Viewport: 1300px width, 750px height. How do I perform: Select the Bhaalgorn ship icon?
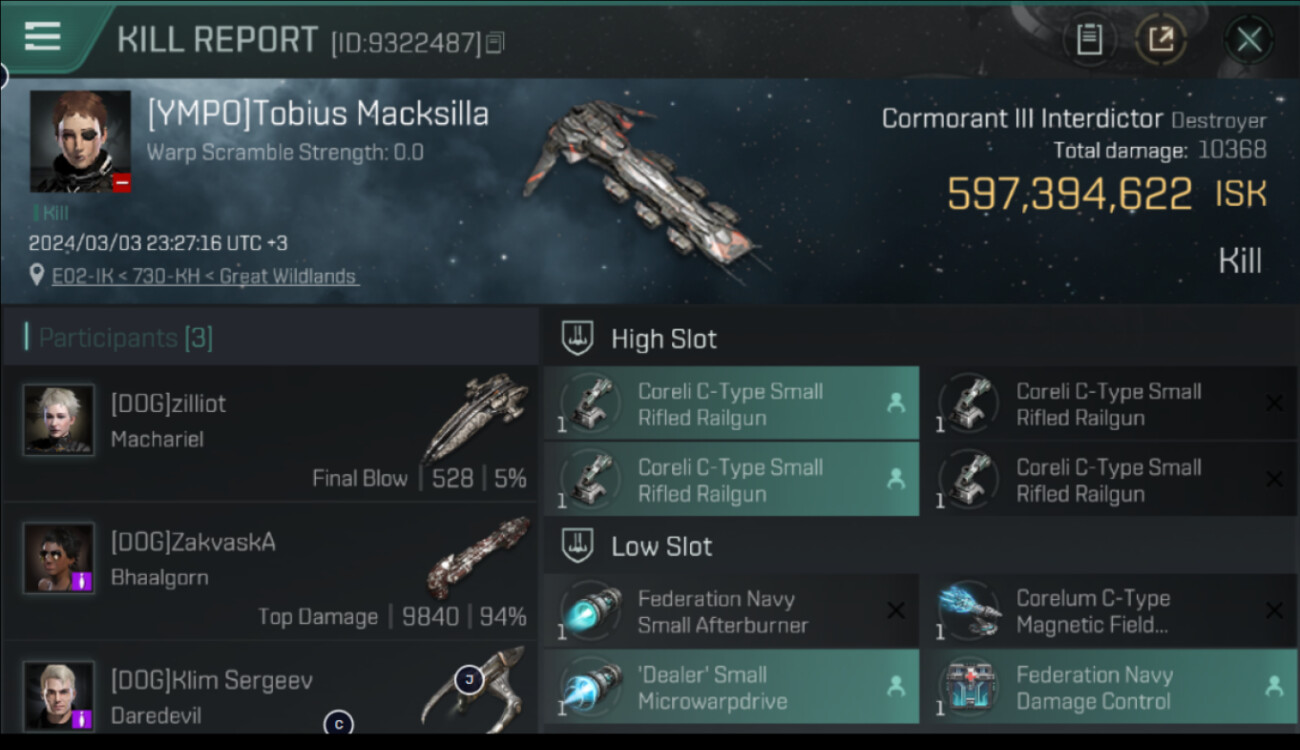click(x=478, y=556)
